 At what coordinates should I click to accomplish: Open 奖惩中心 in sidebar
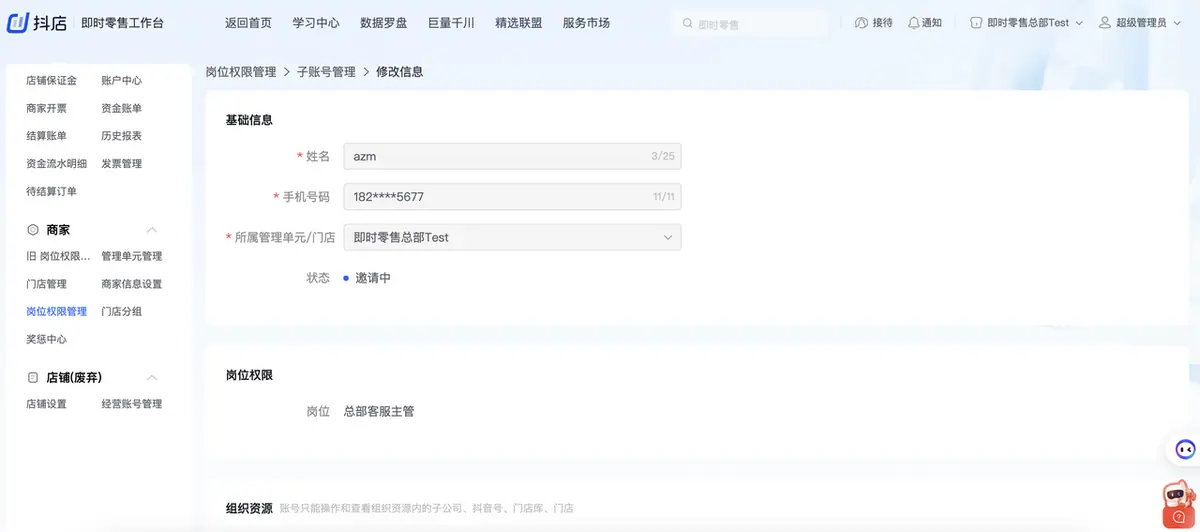click(46, 339)
